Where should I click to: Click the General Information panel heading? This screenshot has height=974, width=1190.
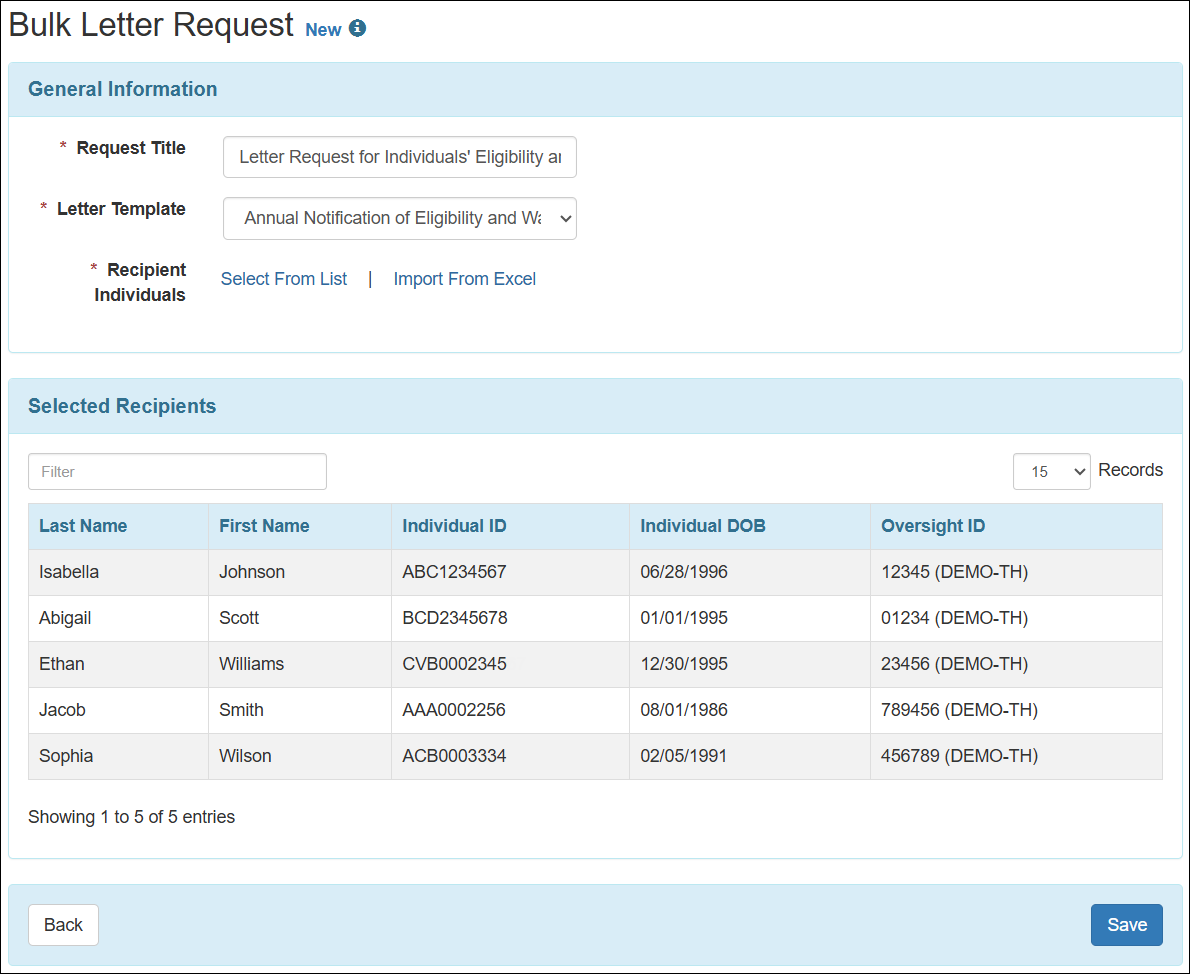(123, 89)
